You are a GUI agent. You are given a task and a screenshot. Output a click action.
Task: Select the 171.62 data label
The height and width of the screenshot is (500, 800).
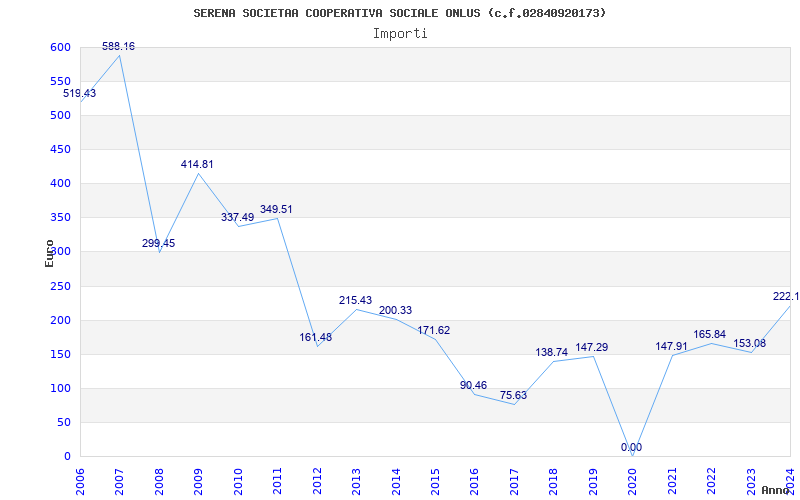(x=434, y=330)
